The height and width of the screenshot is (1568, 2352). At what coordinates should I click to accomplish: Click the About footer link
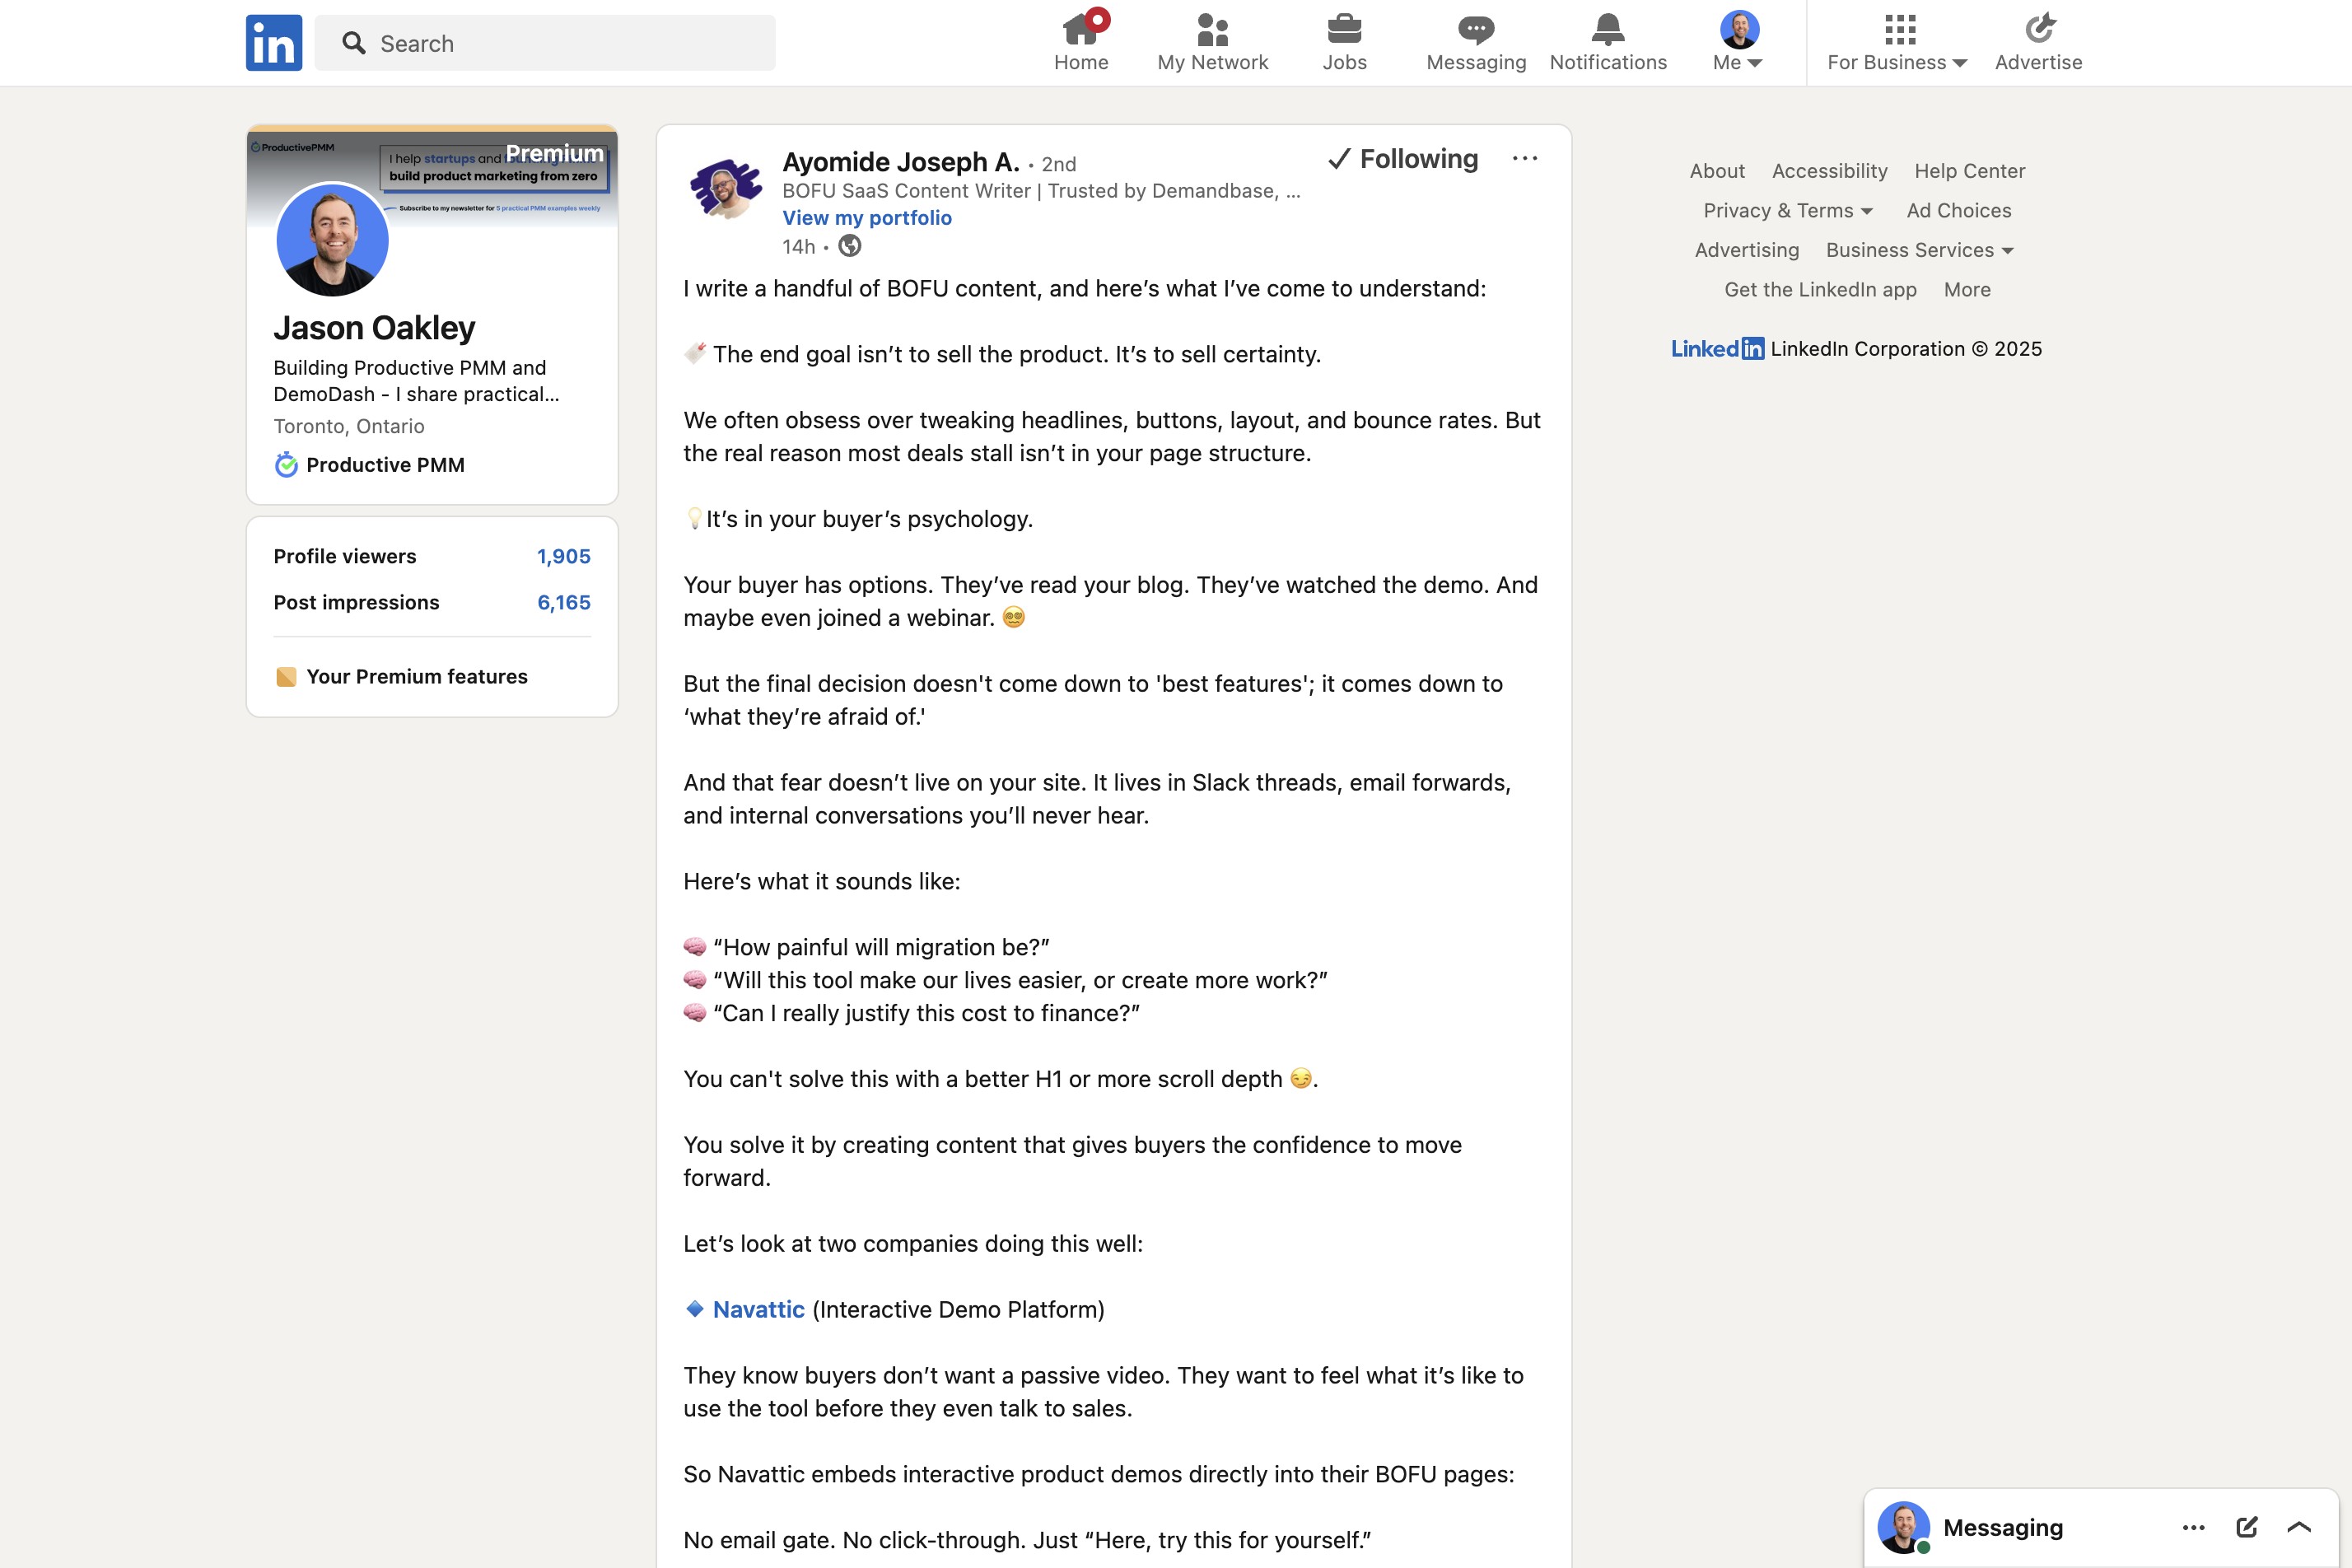1717,171
